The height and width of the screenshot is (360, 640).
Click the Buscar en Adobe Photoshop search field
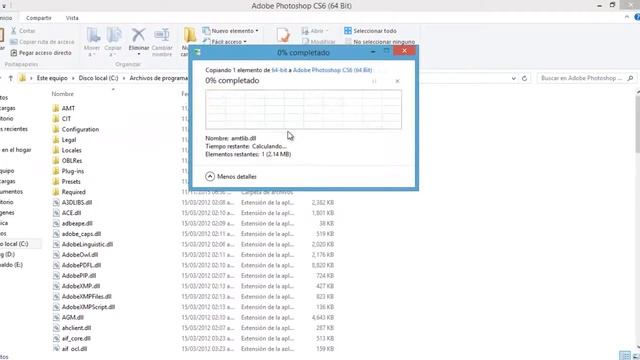586,78
